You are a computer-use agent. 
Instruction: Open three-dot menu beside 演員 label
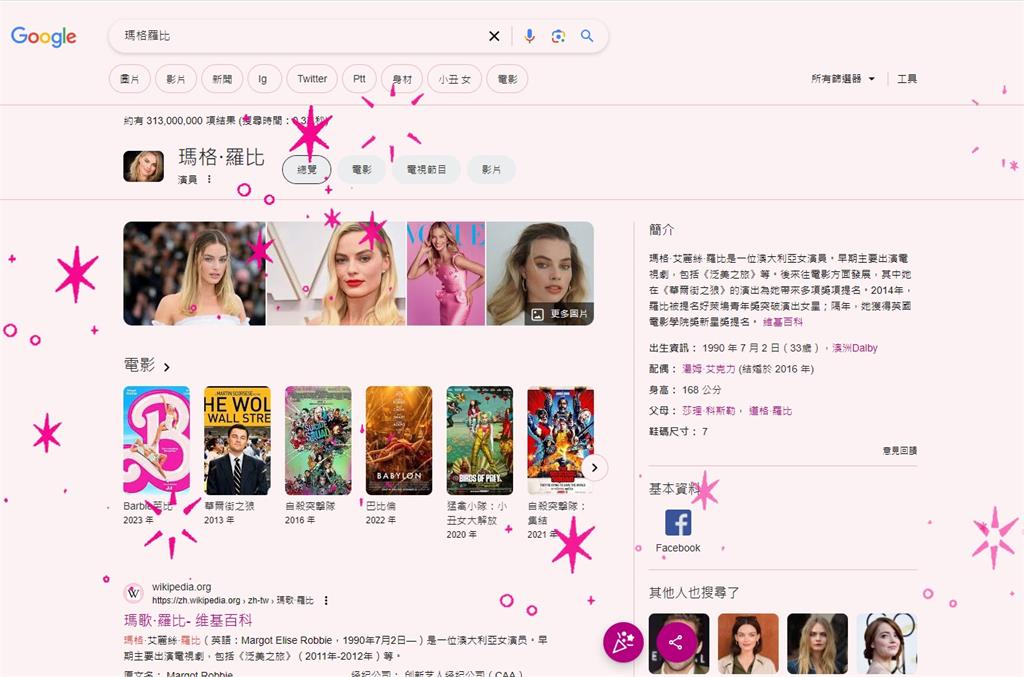coord(209,180)
